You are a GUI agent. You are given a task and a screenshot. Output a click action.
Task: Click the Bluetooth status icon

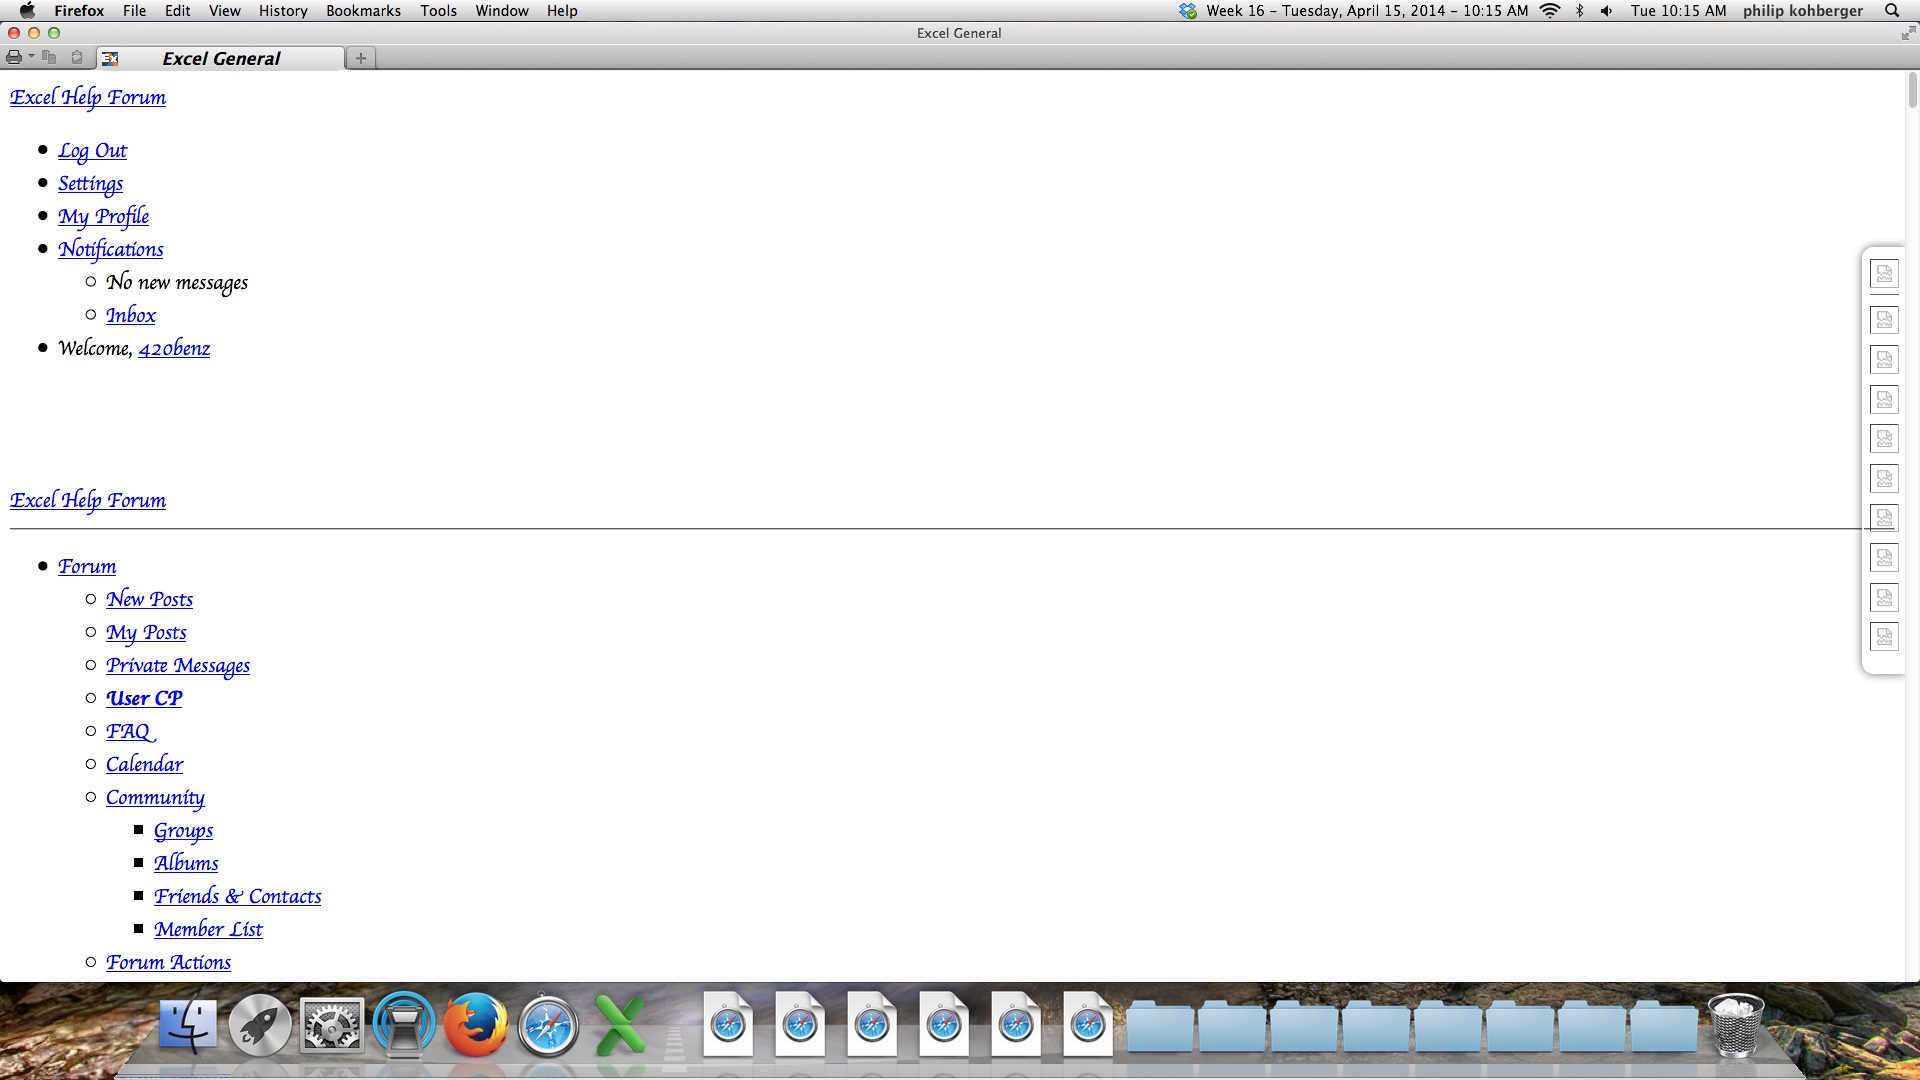1580,10
